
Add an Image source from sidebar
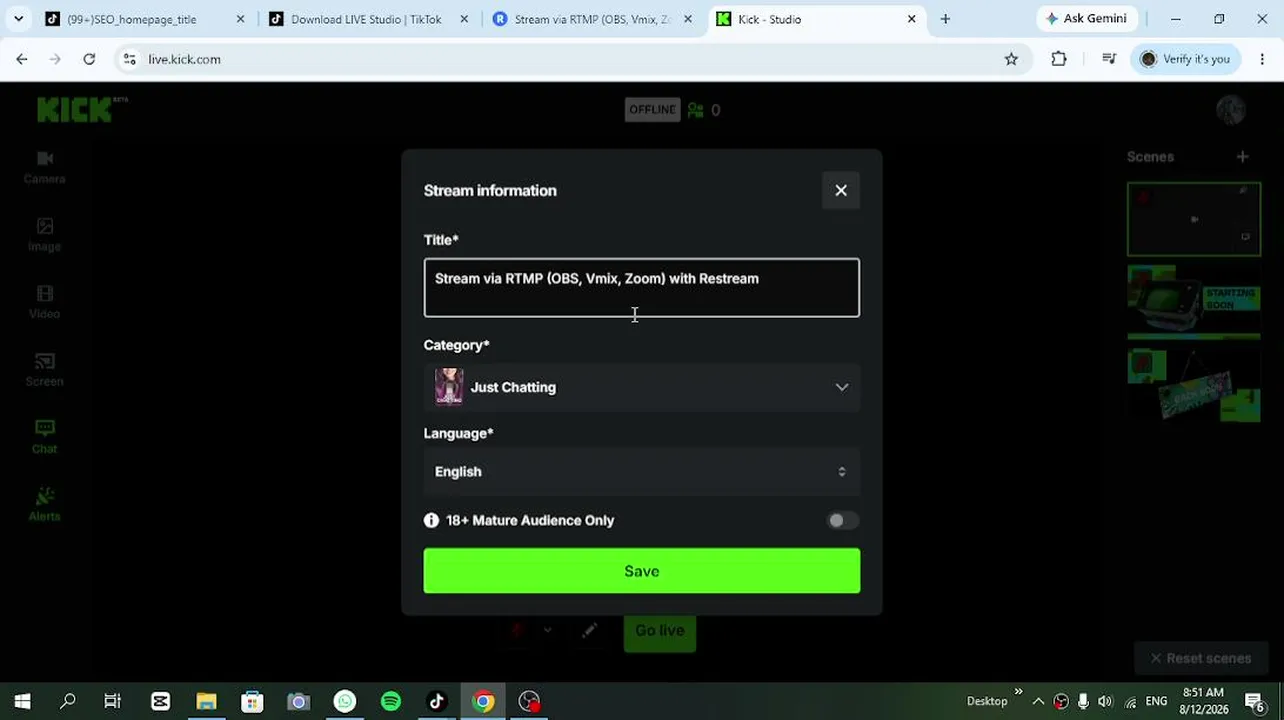click(45, 235)
